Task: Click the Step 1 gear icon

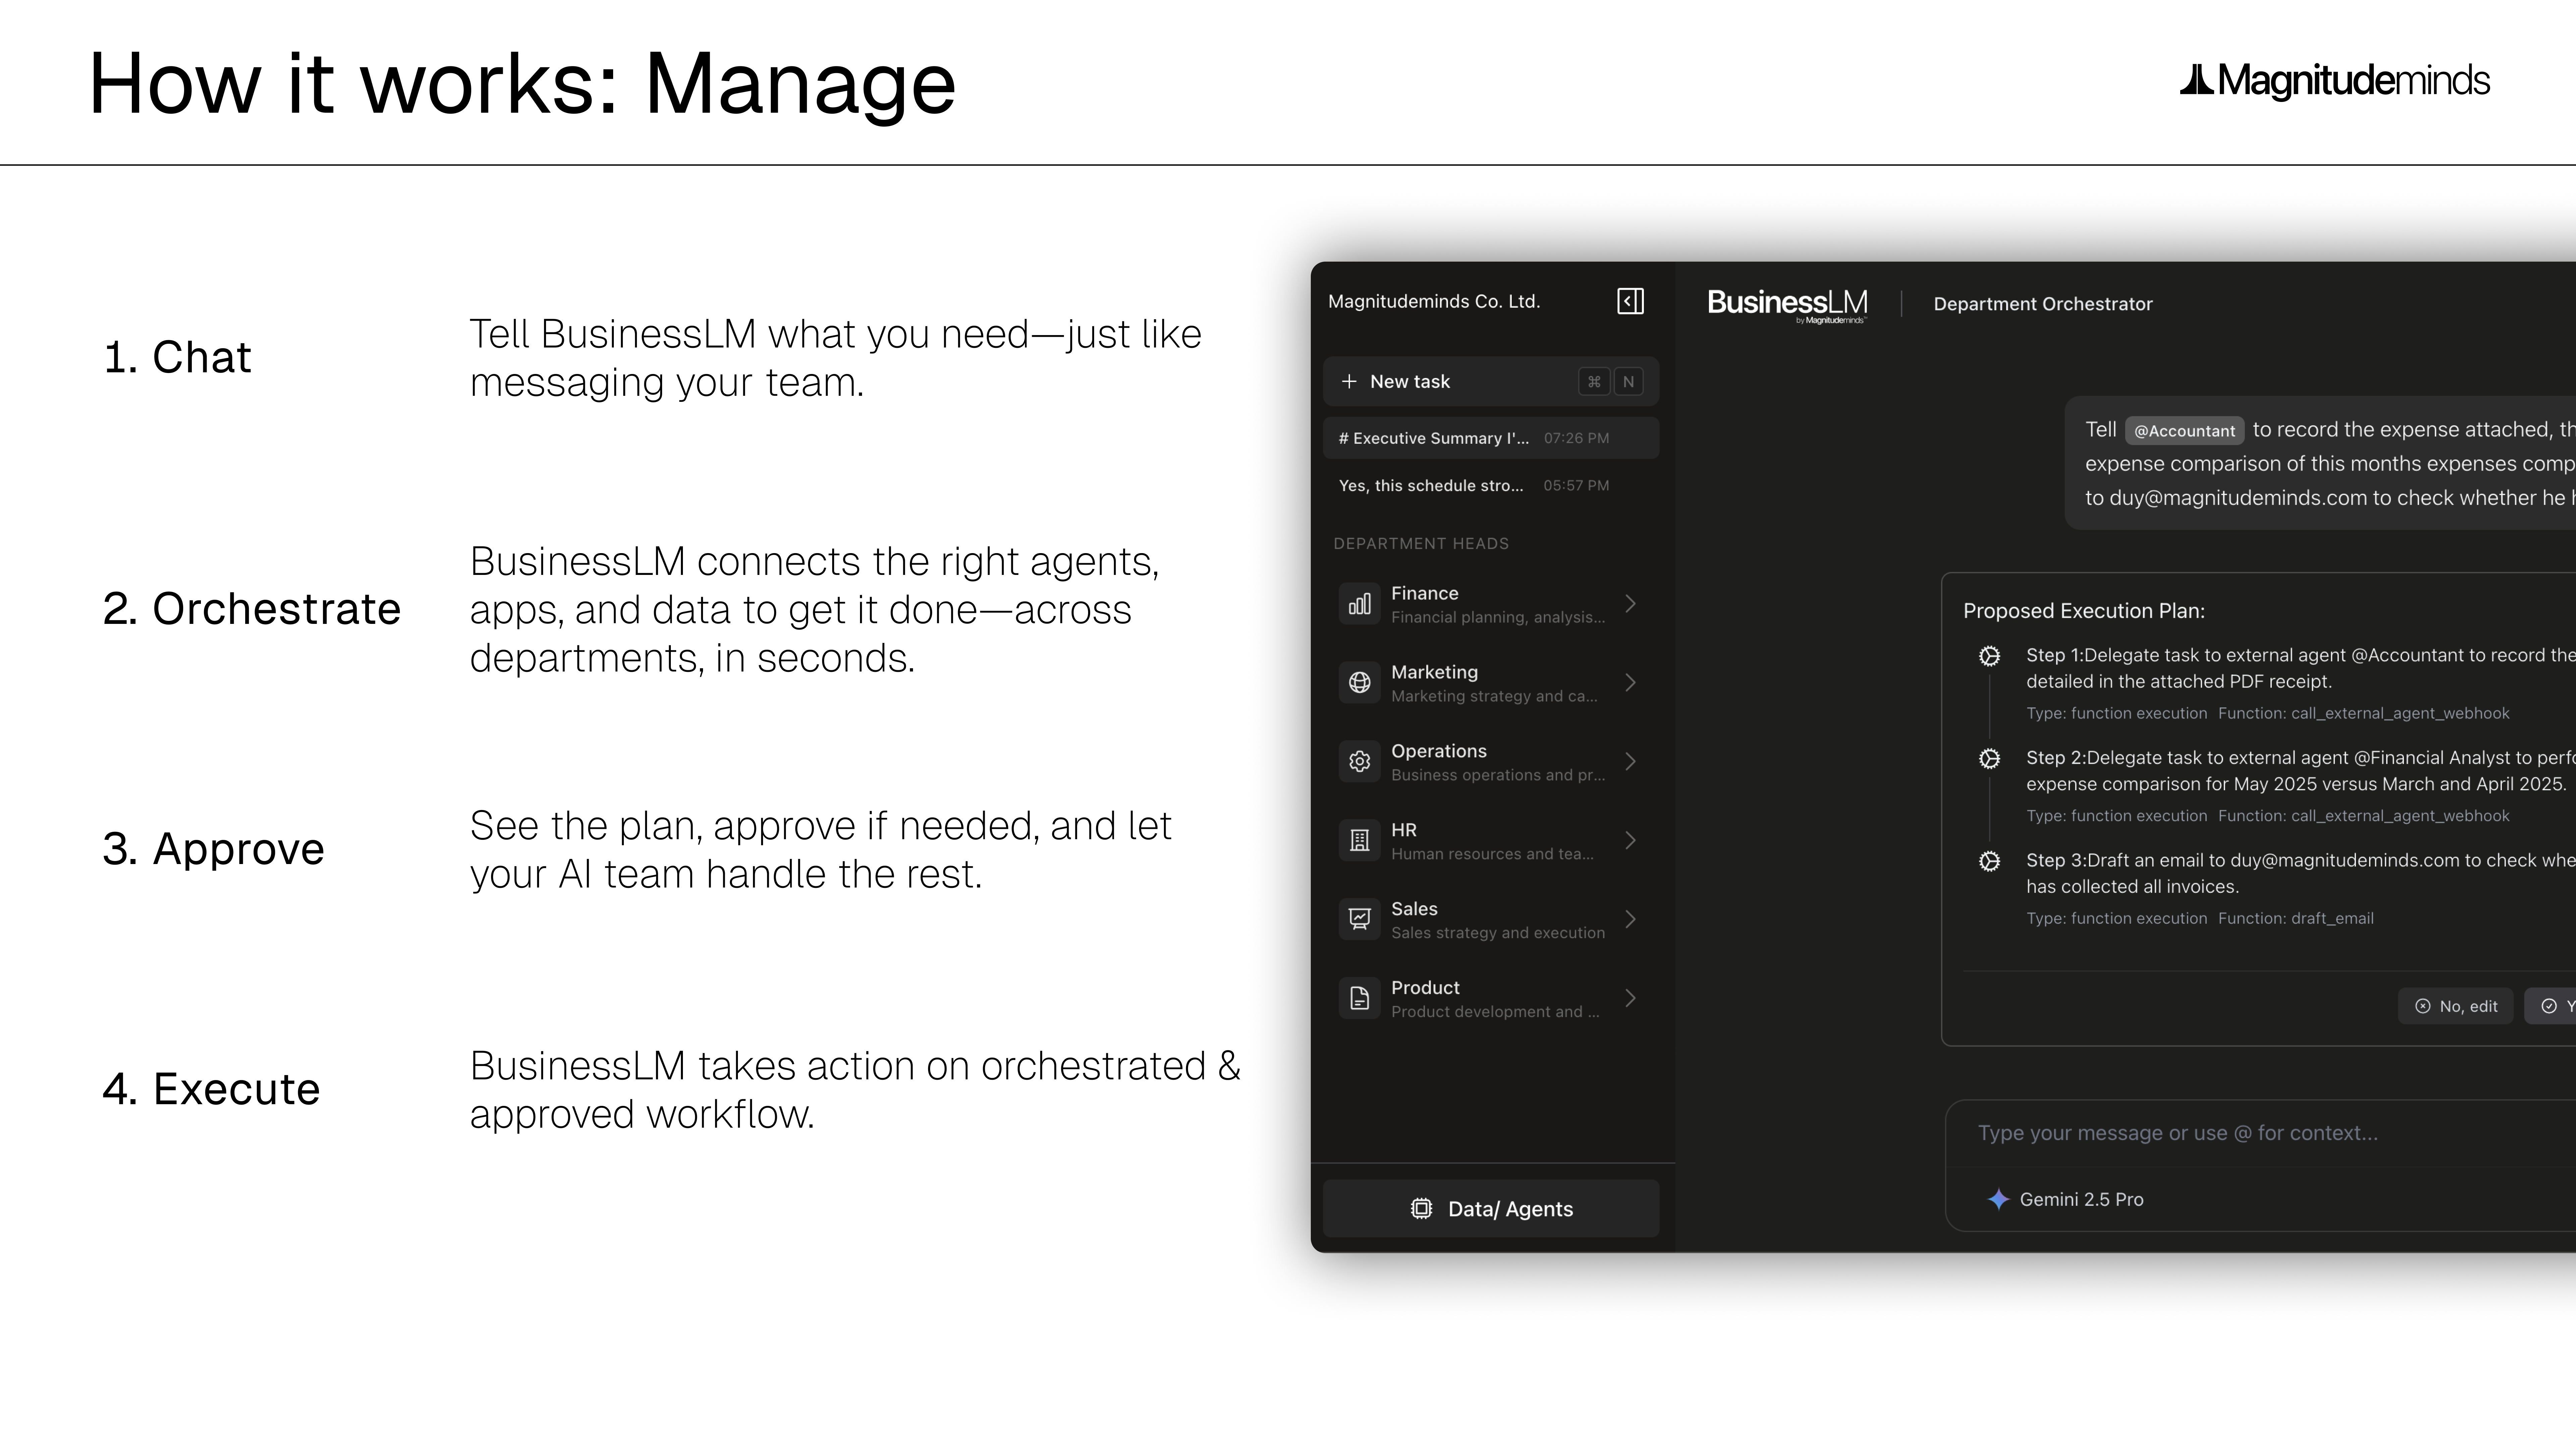Action: (x=1990, y=656)
